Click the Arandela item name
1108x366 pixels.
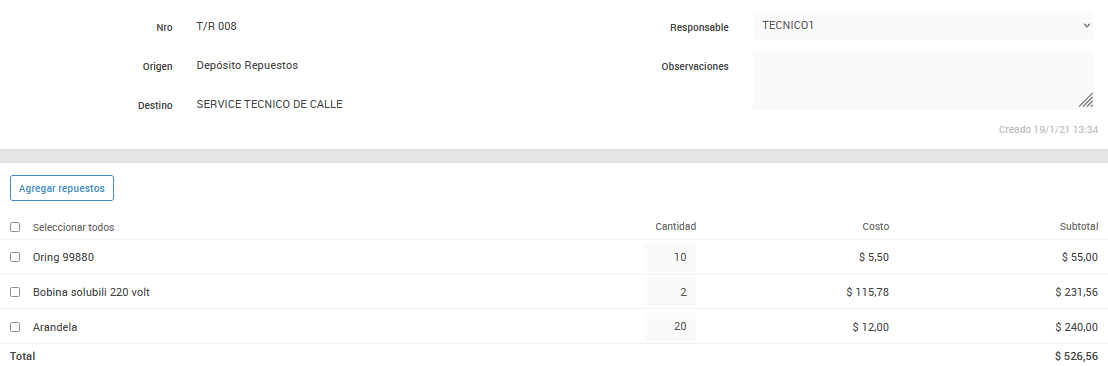(x=55, y=327)
